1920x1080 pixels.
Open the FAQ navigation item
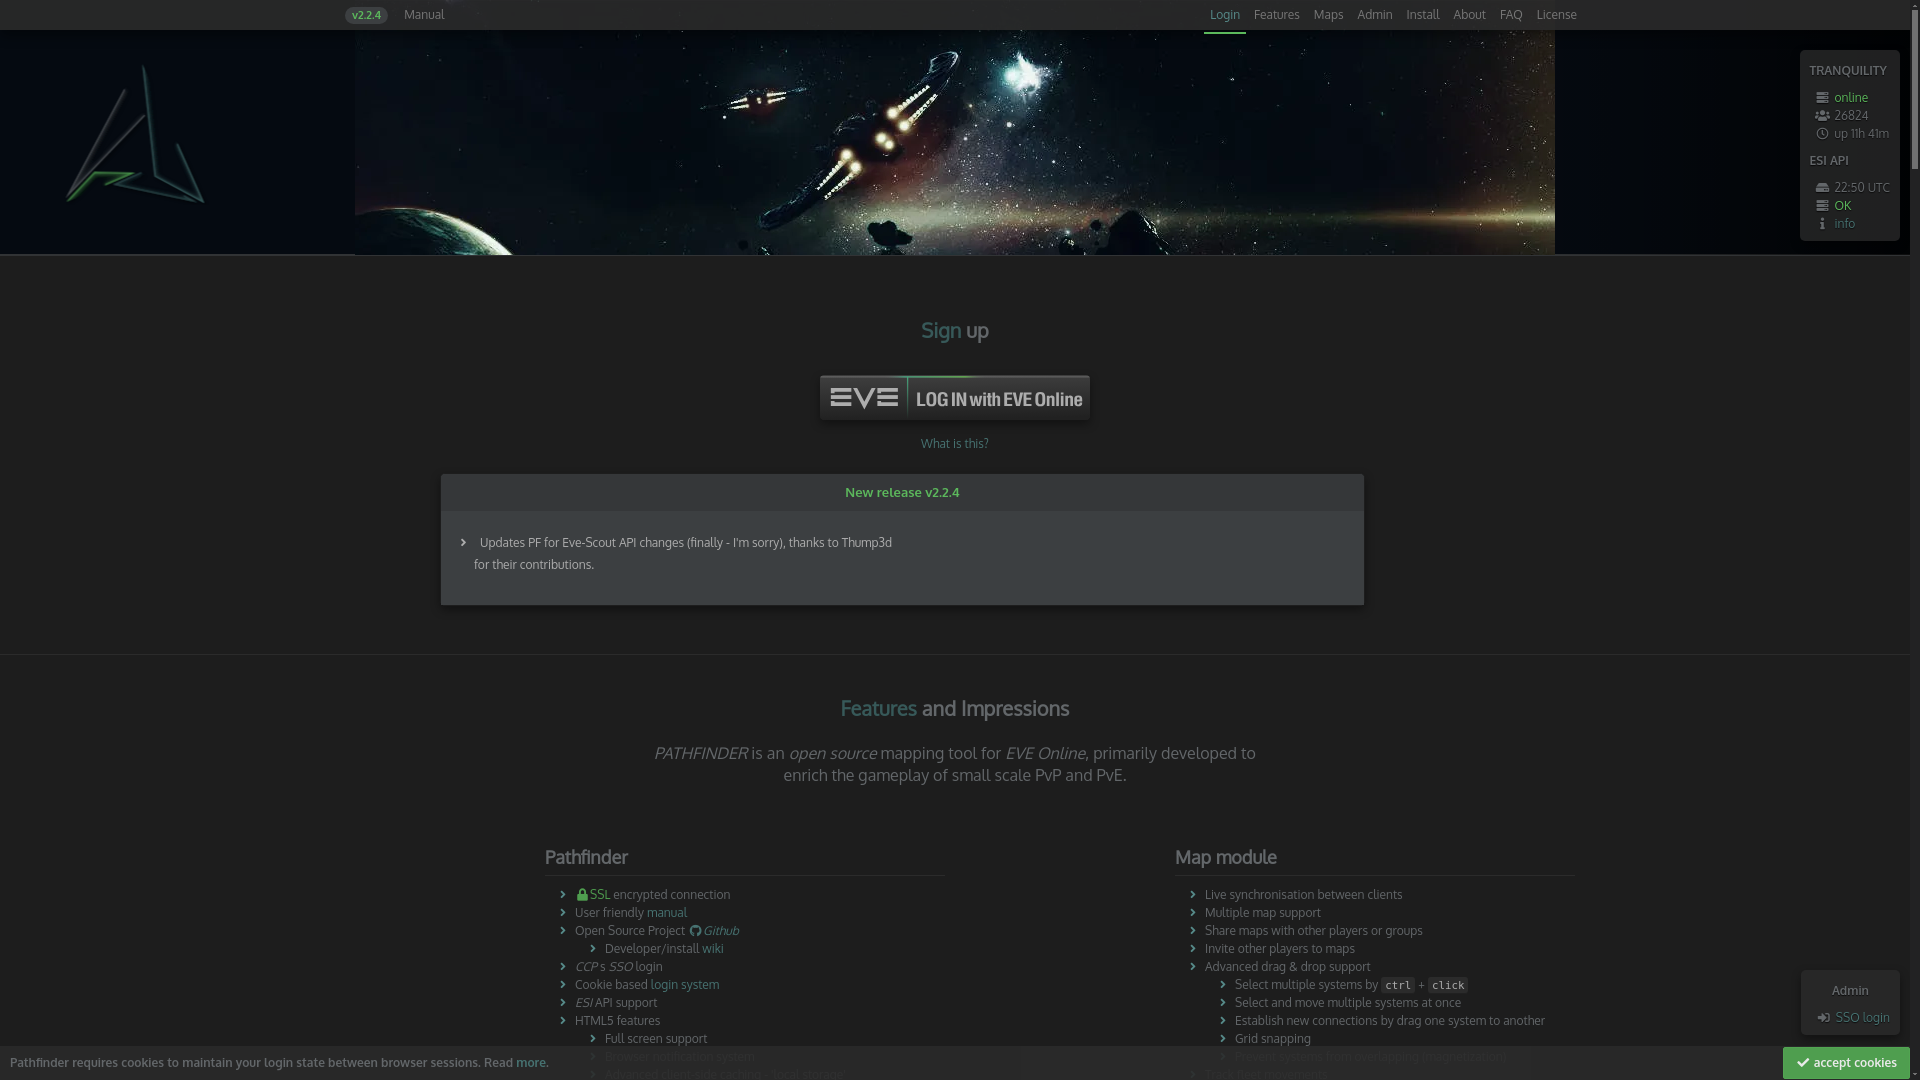pyautogui.click(x=1511, y=15)
